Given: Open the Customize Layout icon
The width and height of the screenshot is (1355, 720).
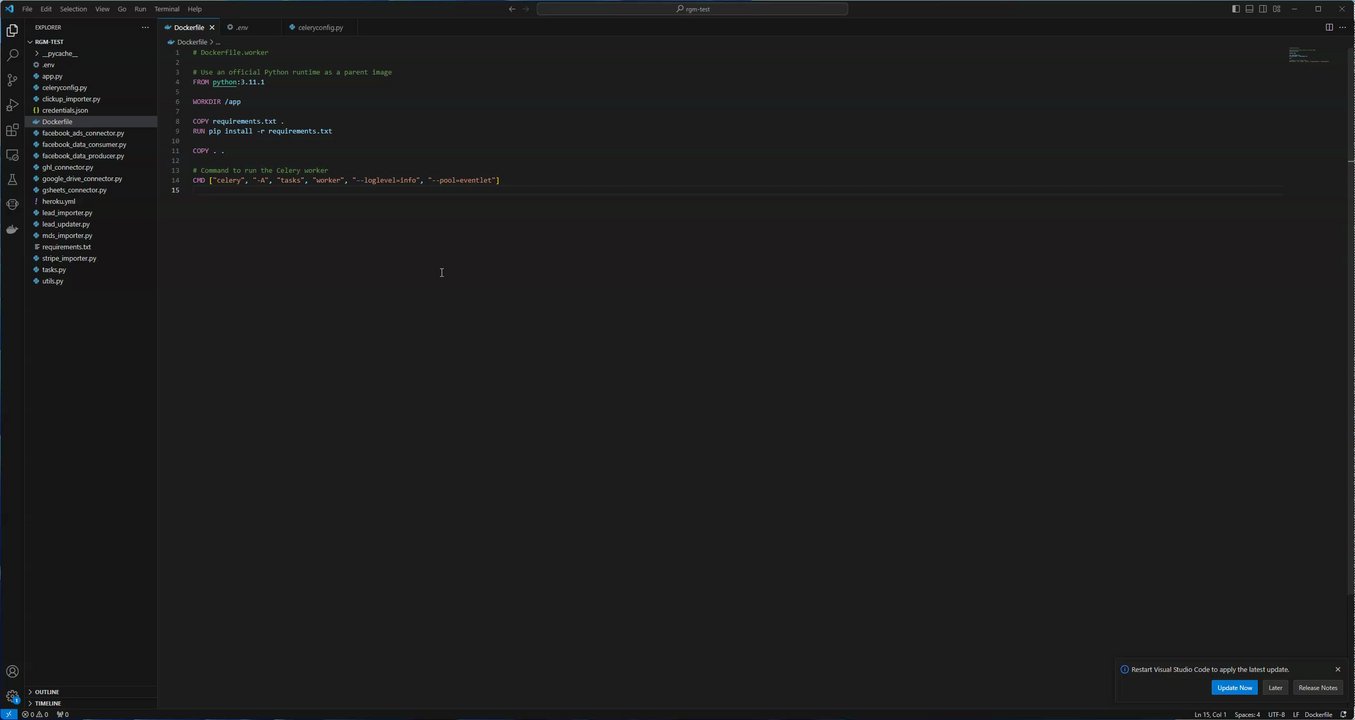Looking at the screenshot, I should 1277,9.
